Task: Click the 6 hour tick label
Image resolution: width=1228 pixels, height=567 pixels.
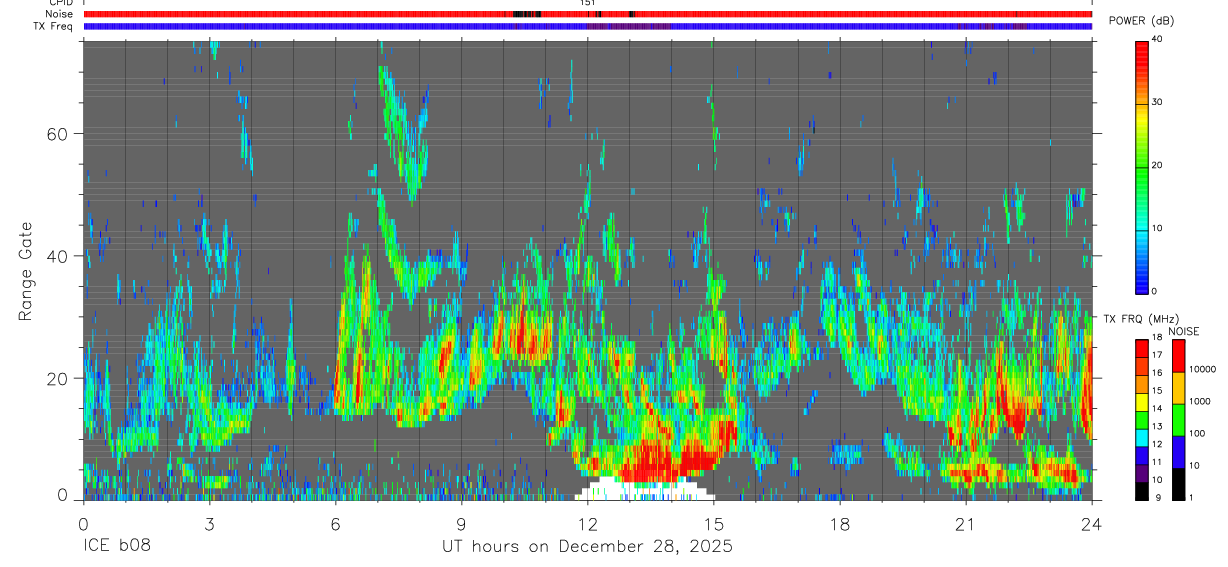Action: pyautogui.click(x=335, y=523)
